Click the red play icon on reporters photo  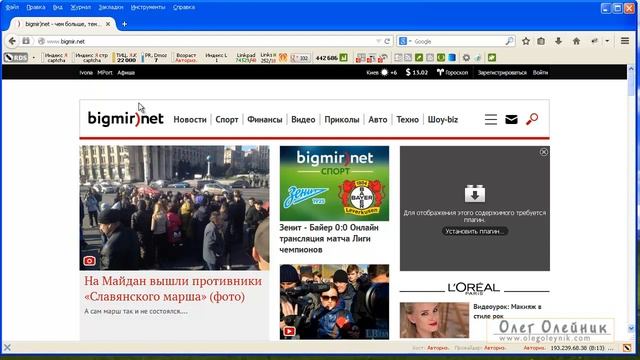[289, 331]
